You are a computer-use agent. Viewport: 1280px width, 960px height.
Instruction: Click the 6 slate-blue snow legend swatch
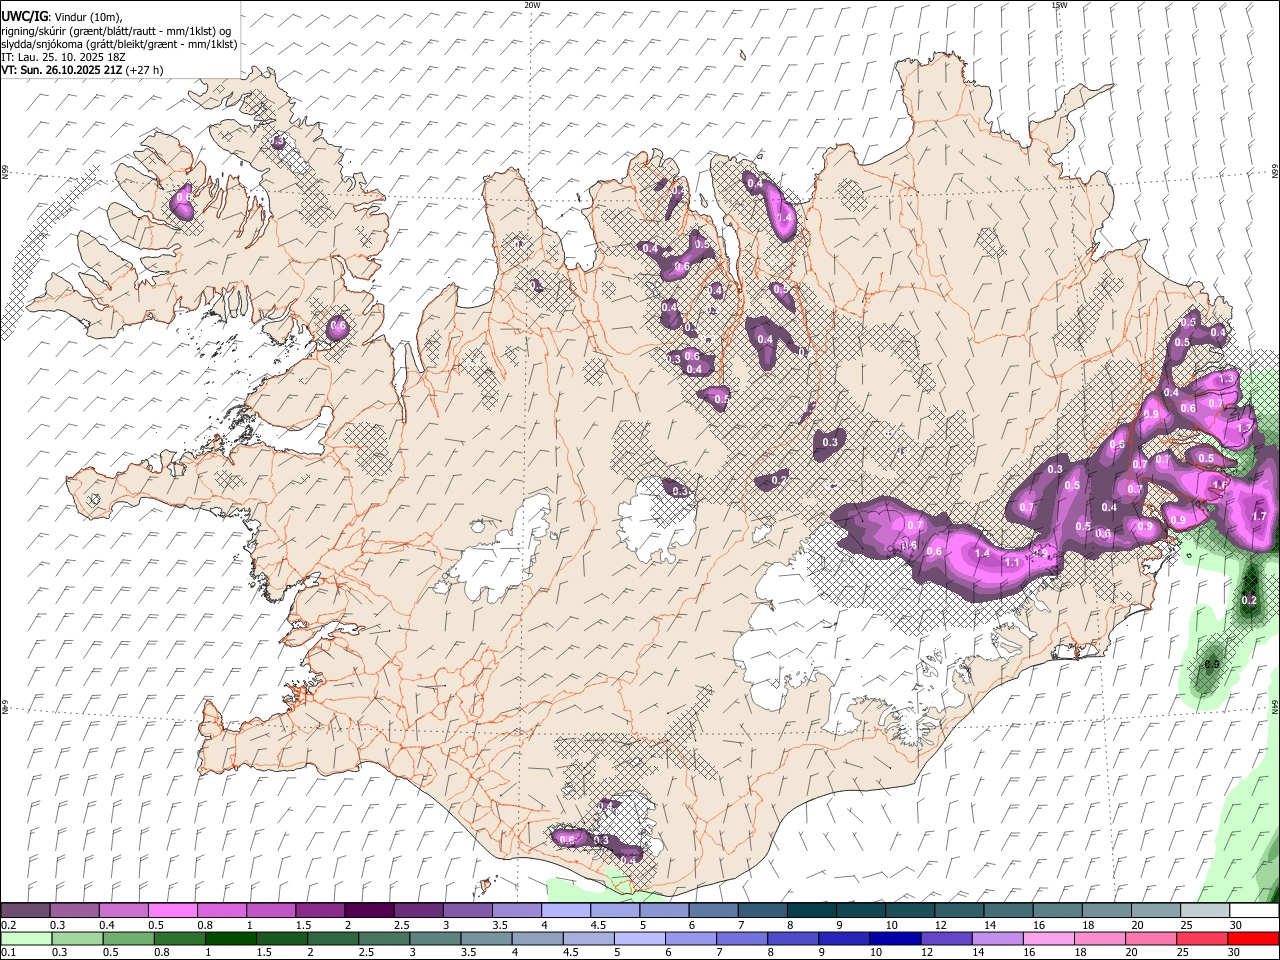714,910
